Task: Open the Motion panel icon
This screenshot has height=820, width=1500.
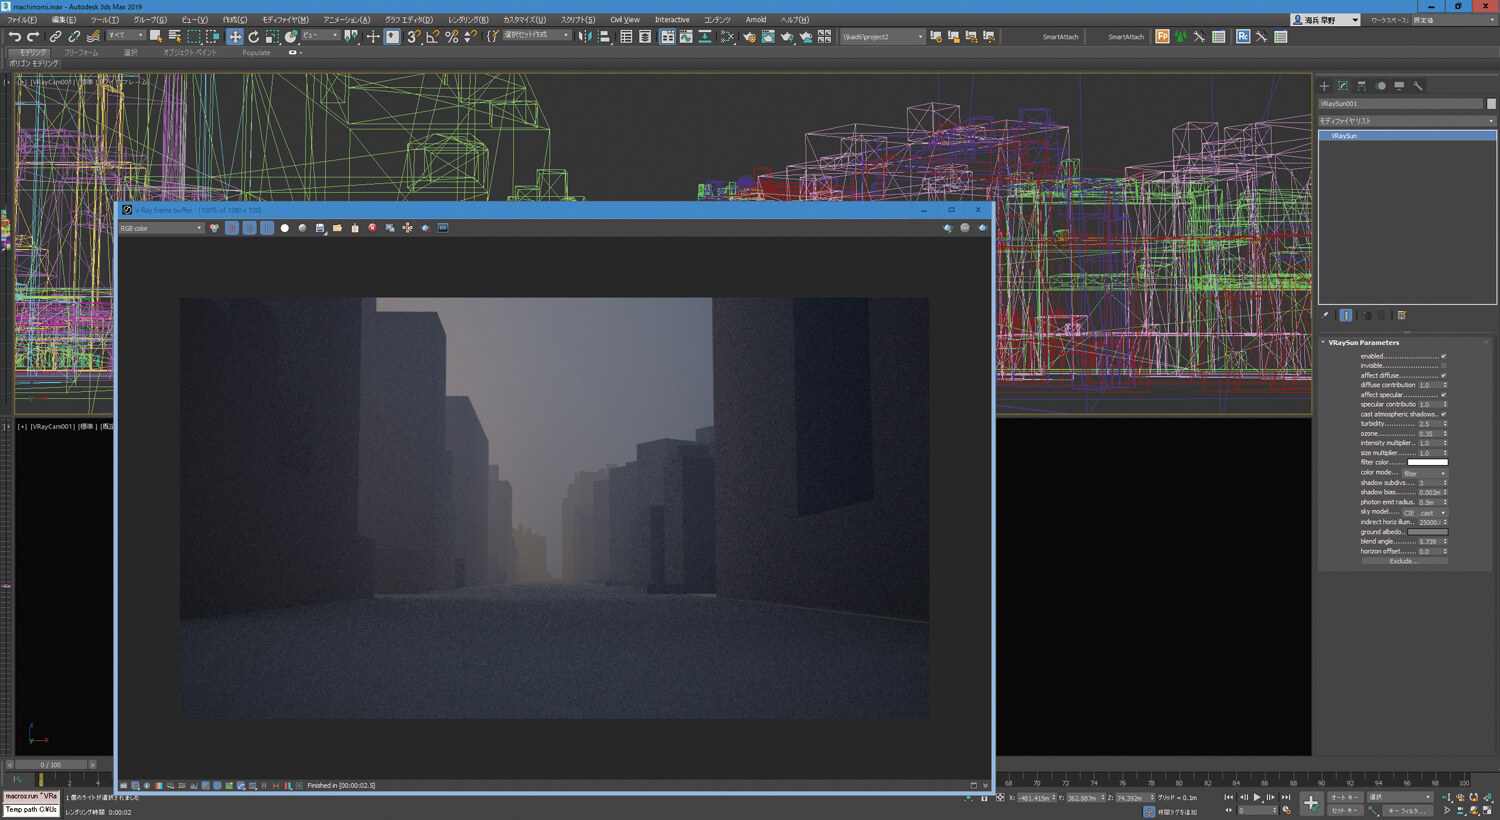Action: [1381, 86]
